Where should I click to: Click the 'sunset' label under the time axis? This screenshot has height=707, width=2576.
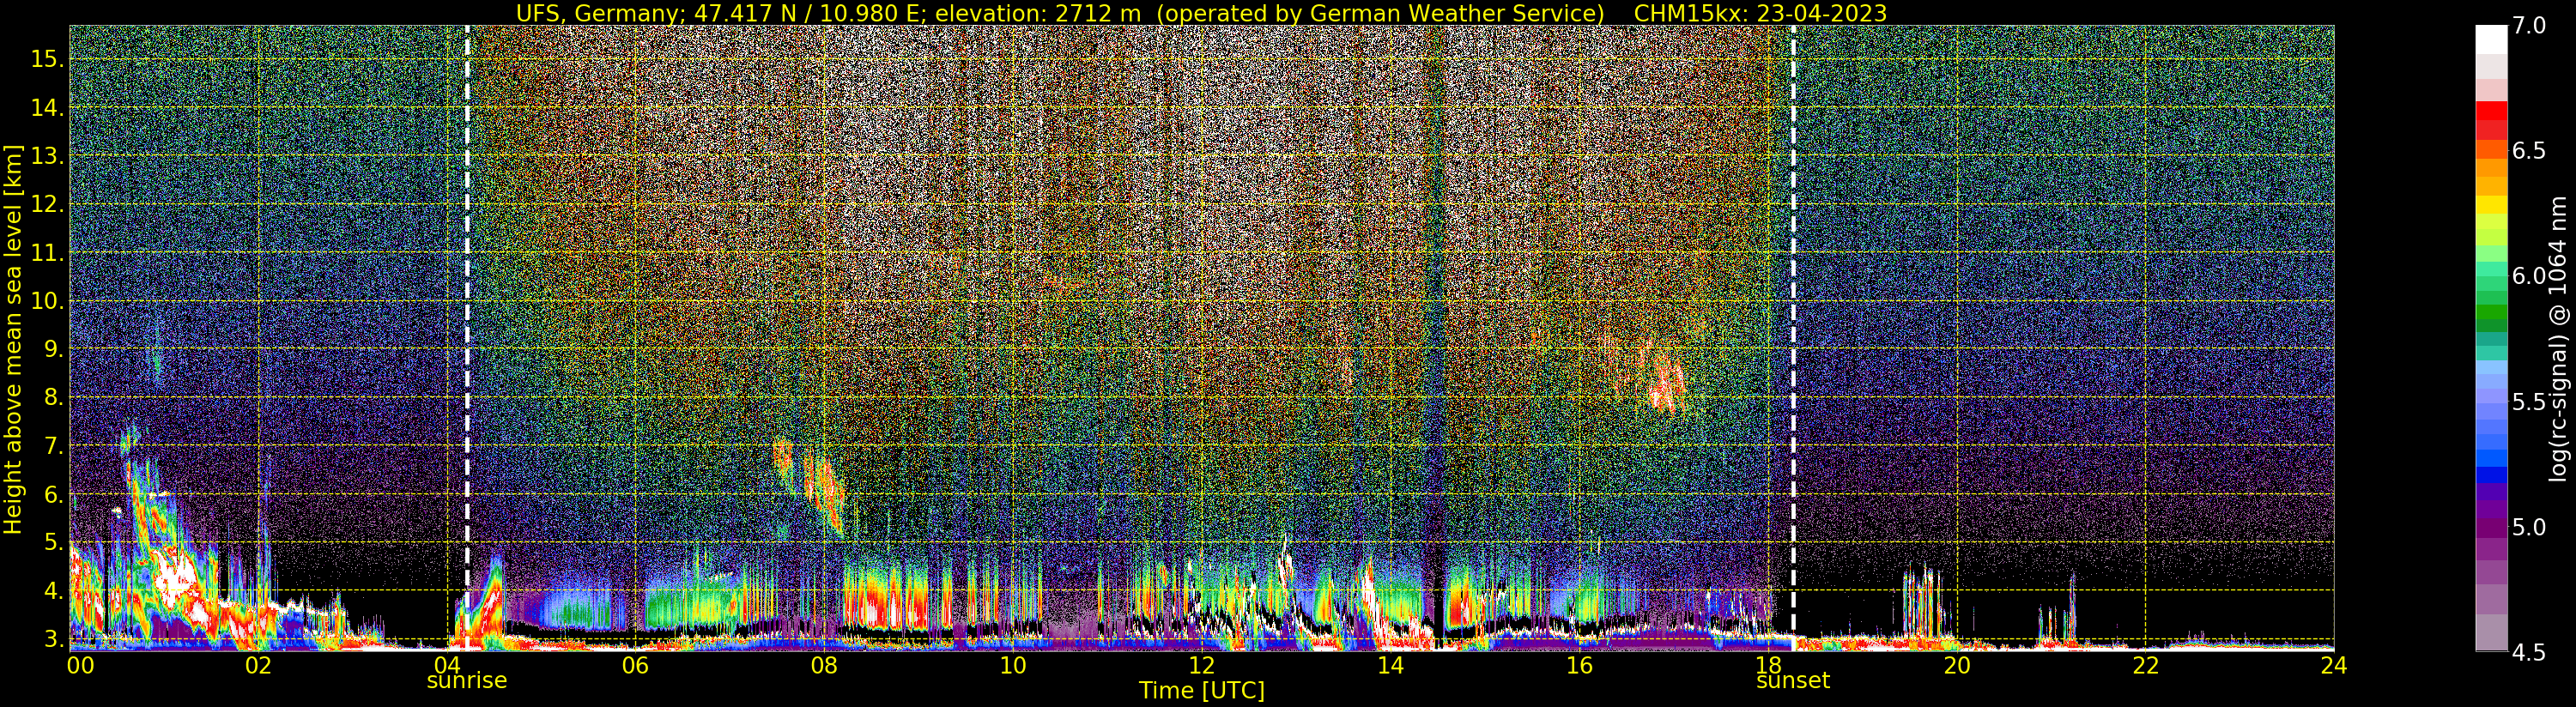click(1793, 681)
